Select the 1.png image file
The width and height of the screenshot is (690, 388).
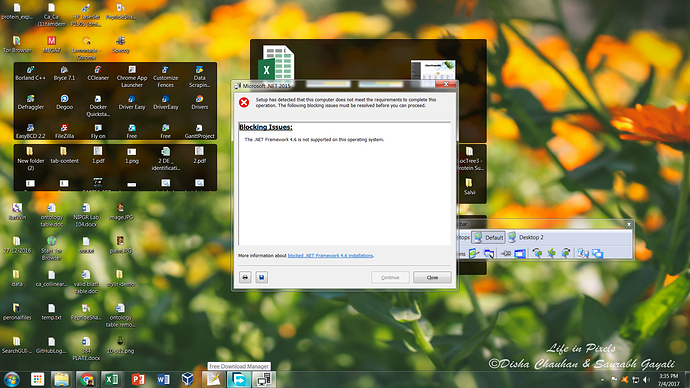132,156
